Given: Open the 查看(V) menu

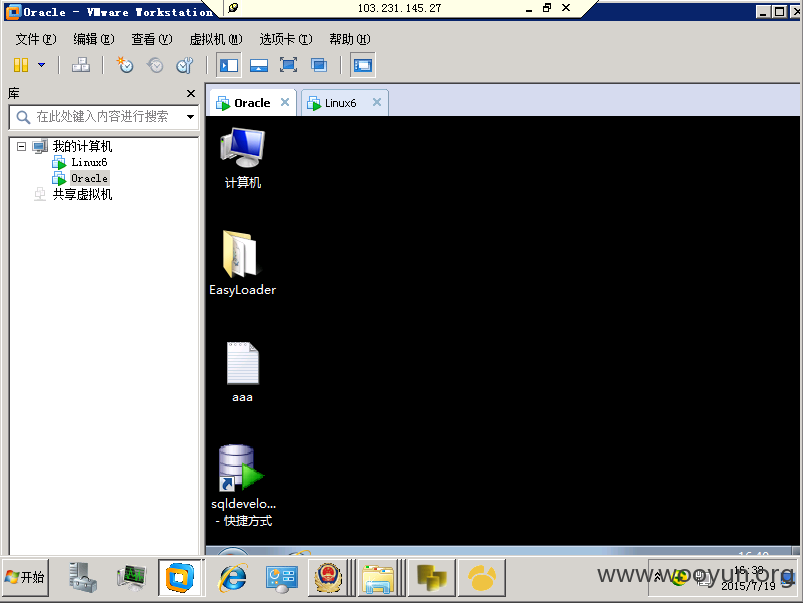Looking at the screenshot, I should coord(152,39).
